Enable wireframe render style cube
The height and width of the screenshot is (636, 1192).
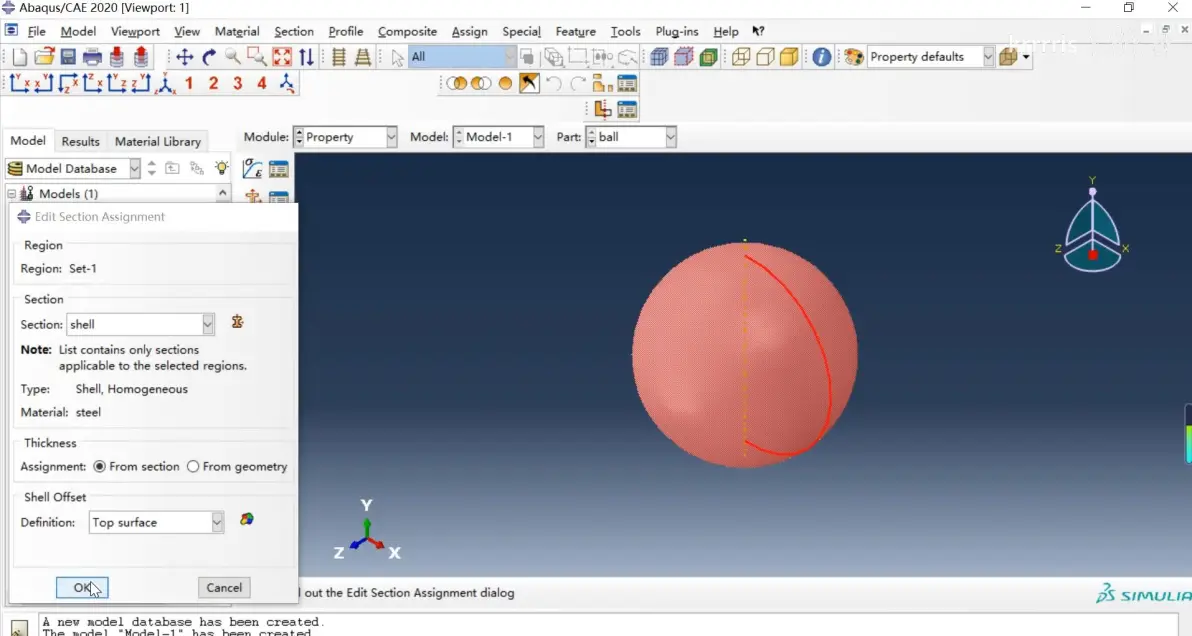tap(741, 57)
